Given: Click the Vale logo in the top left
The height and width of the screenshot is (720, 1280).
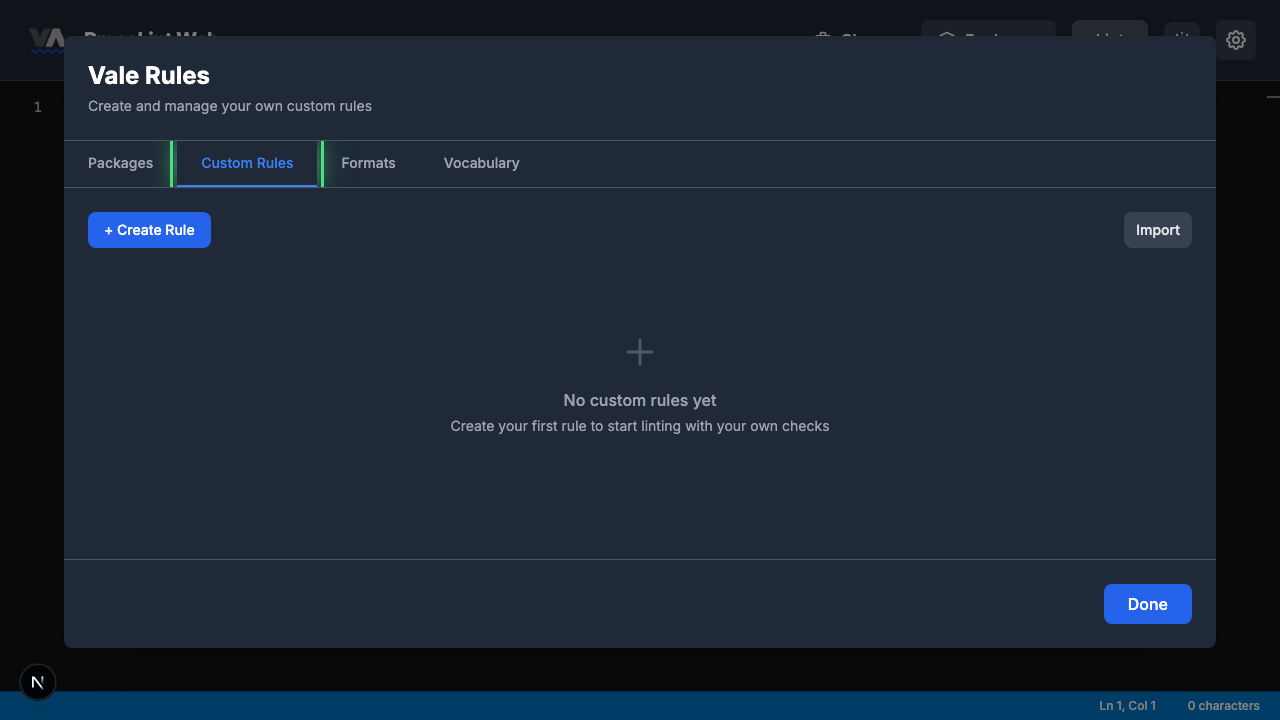Looking at the screenshot, I should point(45,38).
